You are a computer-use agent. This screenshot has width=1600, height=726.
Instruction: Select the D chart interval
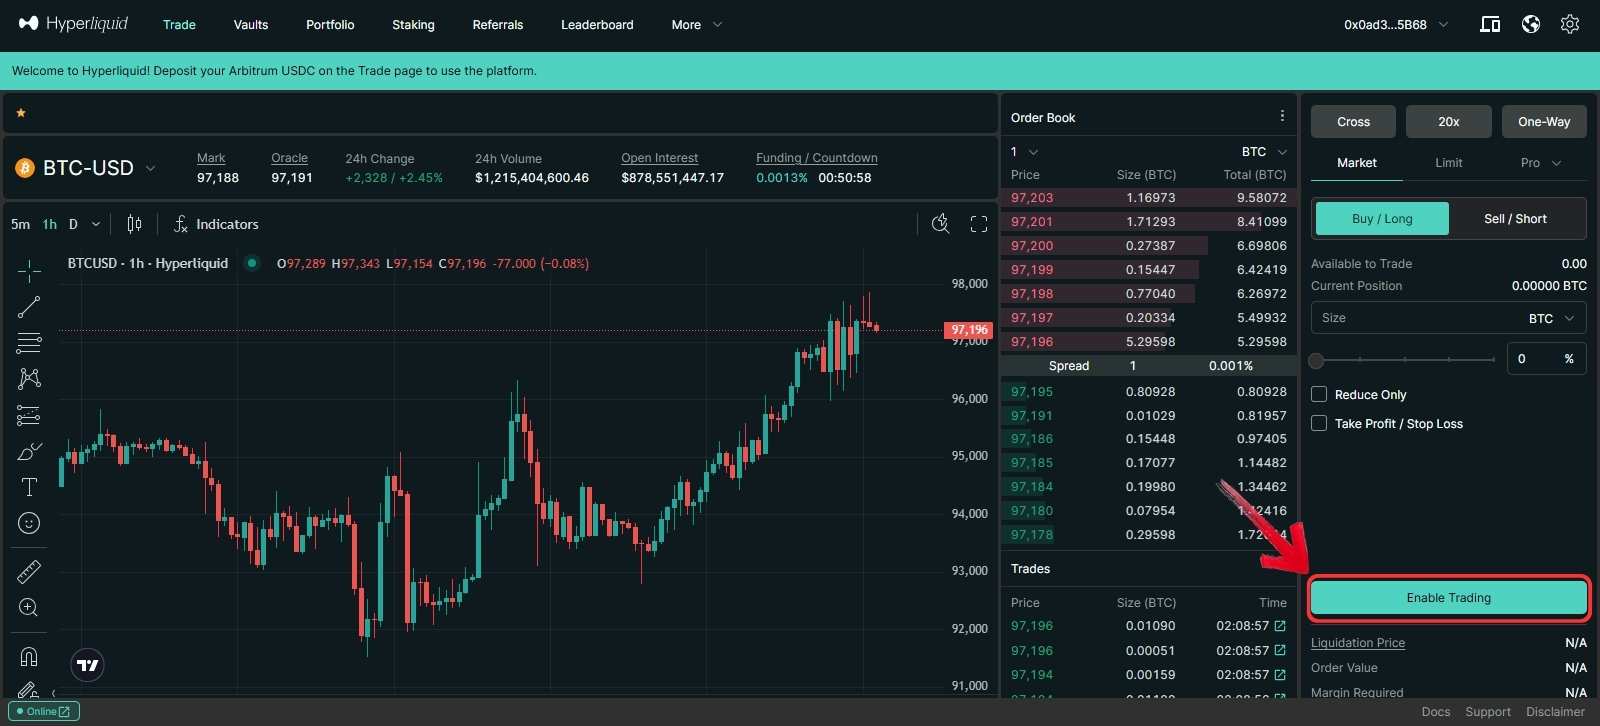coord(73,224)
